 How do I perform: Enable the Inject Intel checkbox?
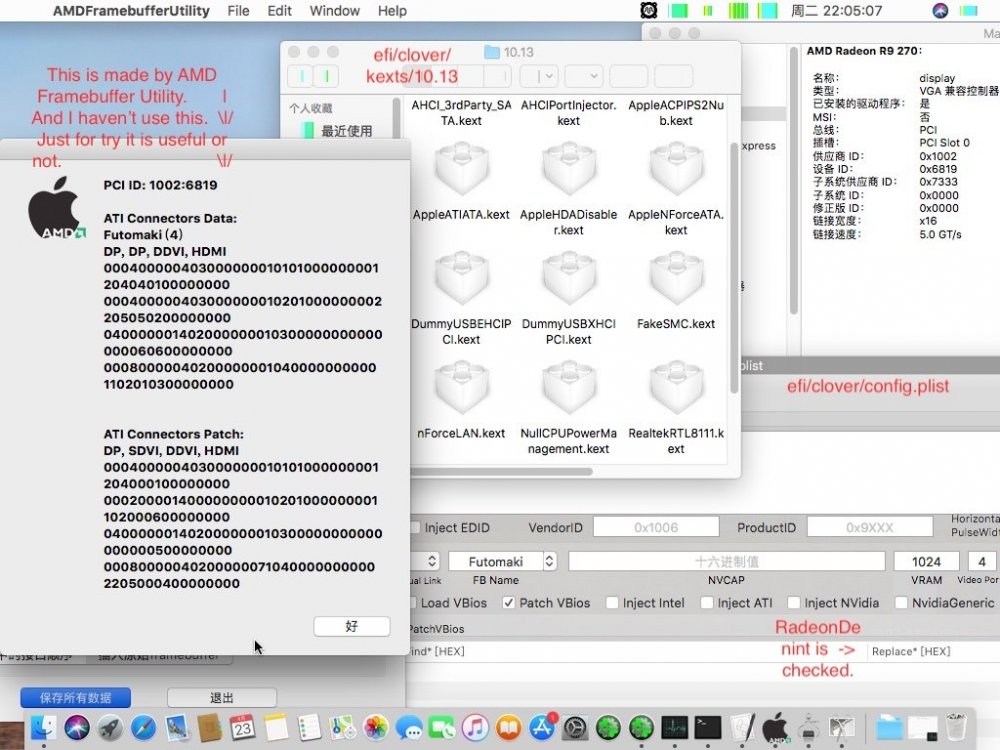pos(612,603)
